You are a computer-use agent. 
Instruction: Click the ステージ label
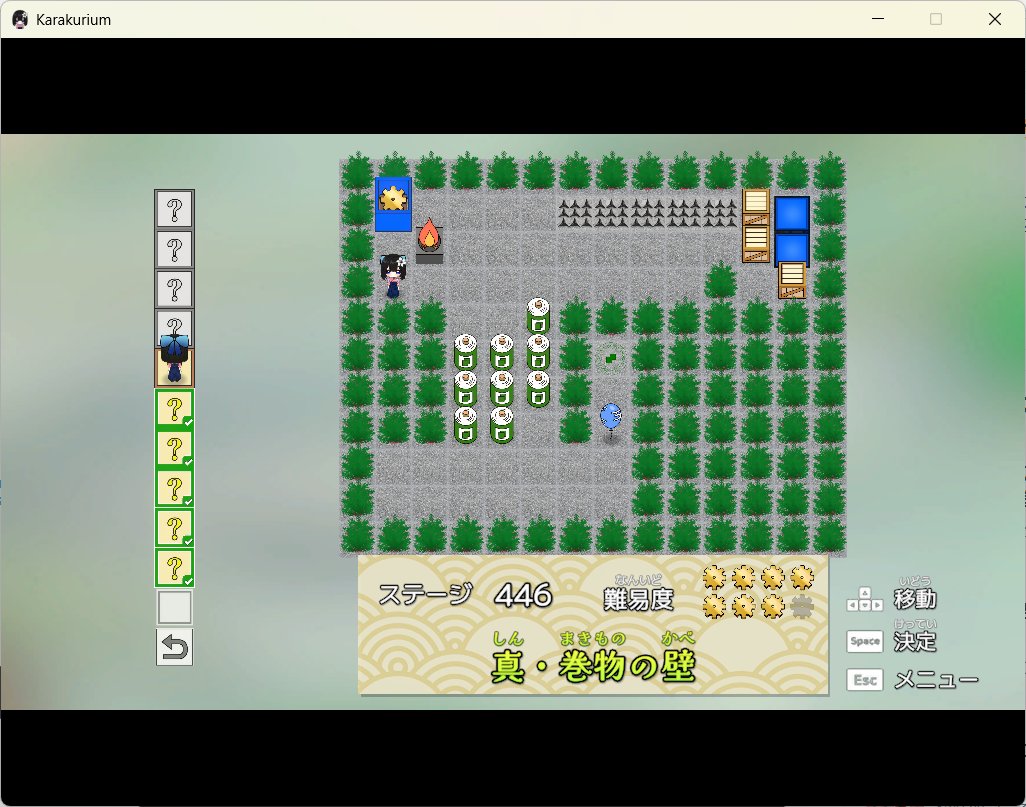(425, 594)
